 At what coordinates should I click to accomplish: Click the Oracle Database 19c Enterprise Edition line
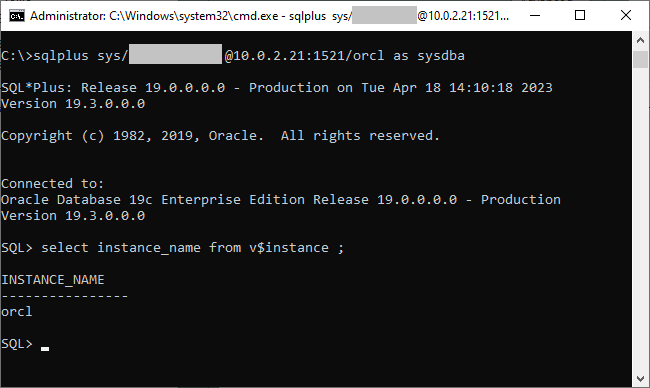tap(281, 200)
